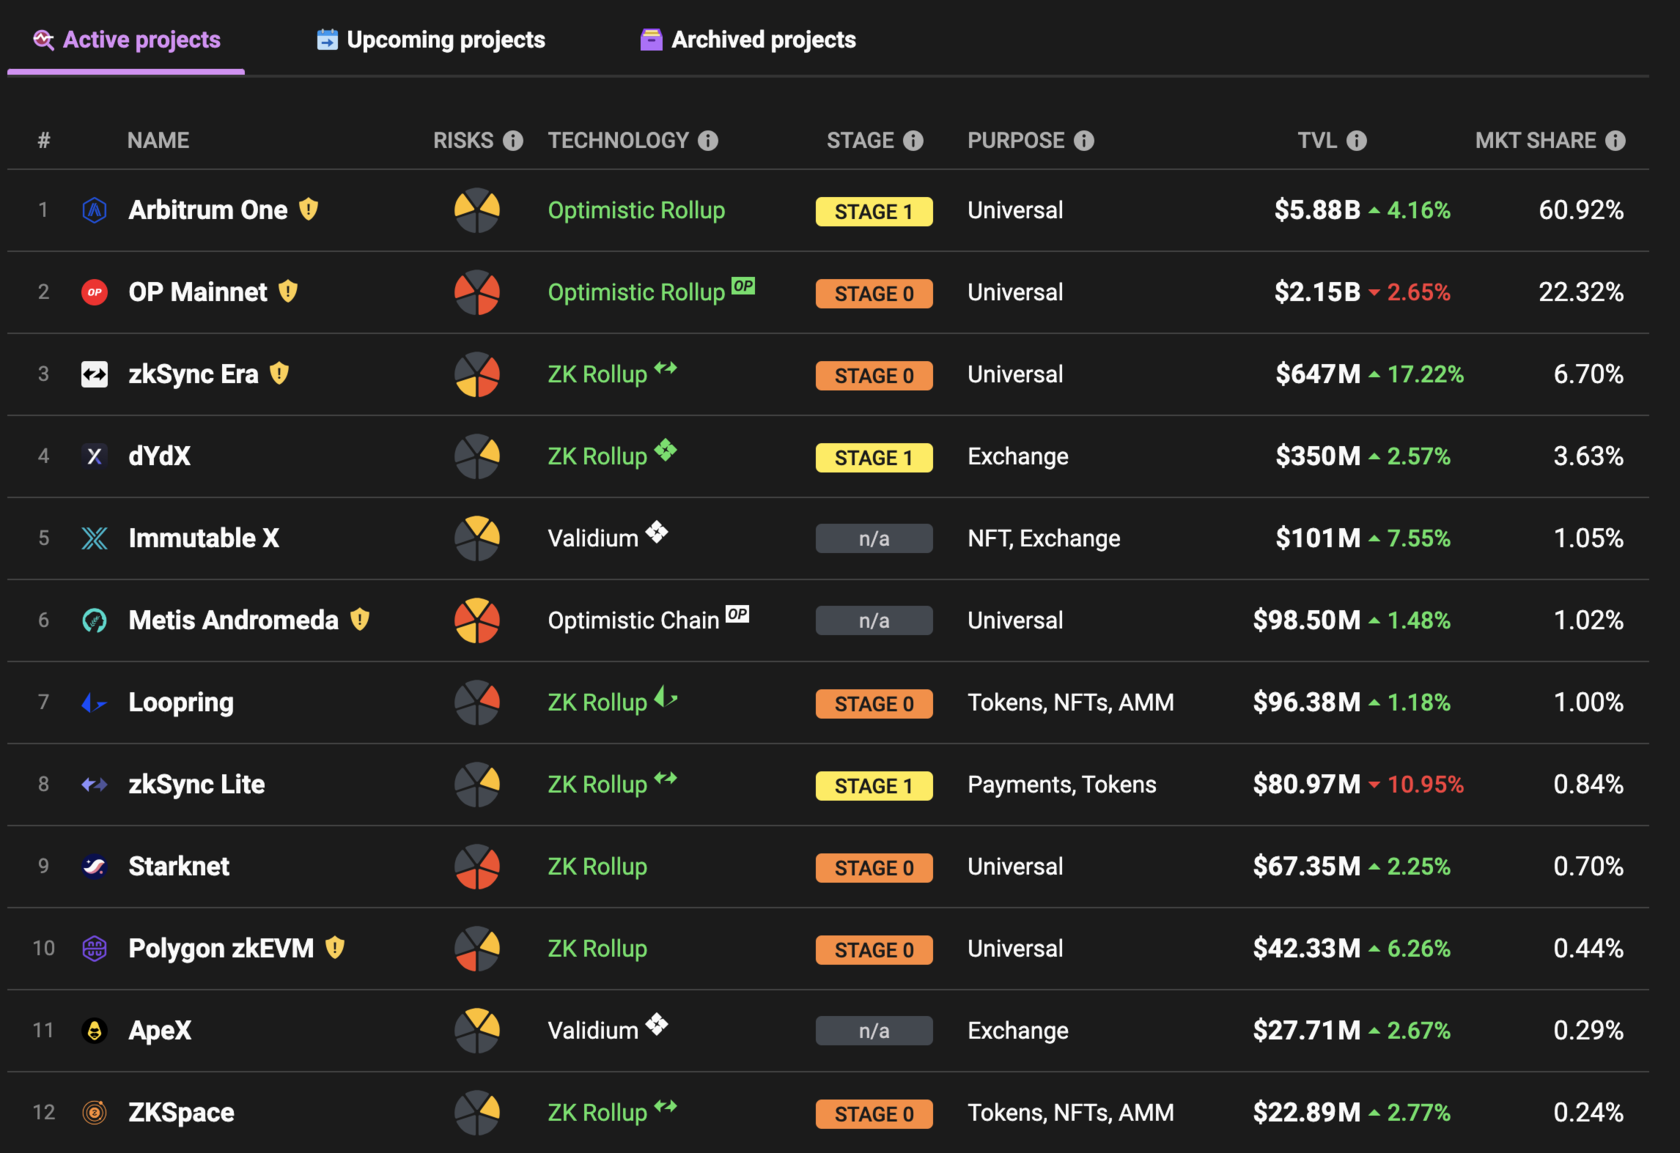Click the STAGE column info icon
Viewport: 1680px width, 1153px height.
913,141
